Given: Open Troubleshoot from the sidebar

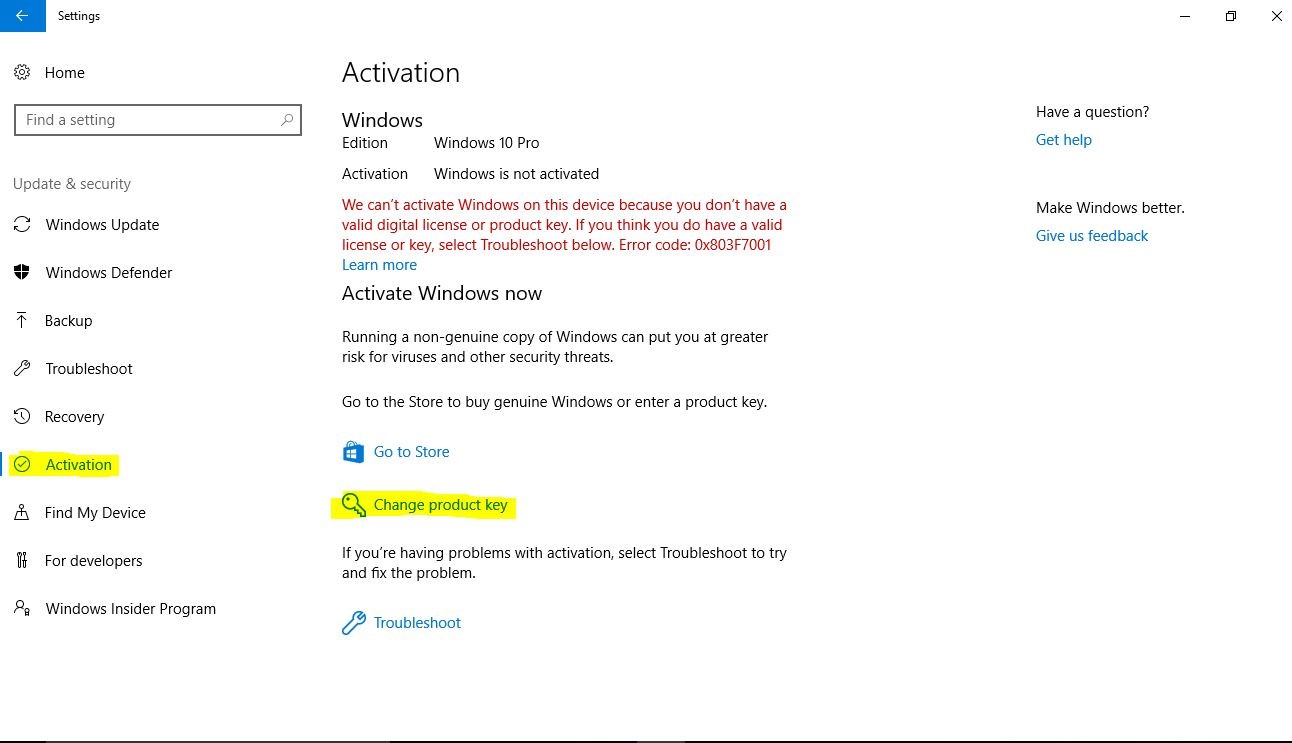Looking at the screenshot, I should pos(89,369).
